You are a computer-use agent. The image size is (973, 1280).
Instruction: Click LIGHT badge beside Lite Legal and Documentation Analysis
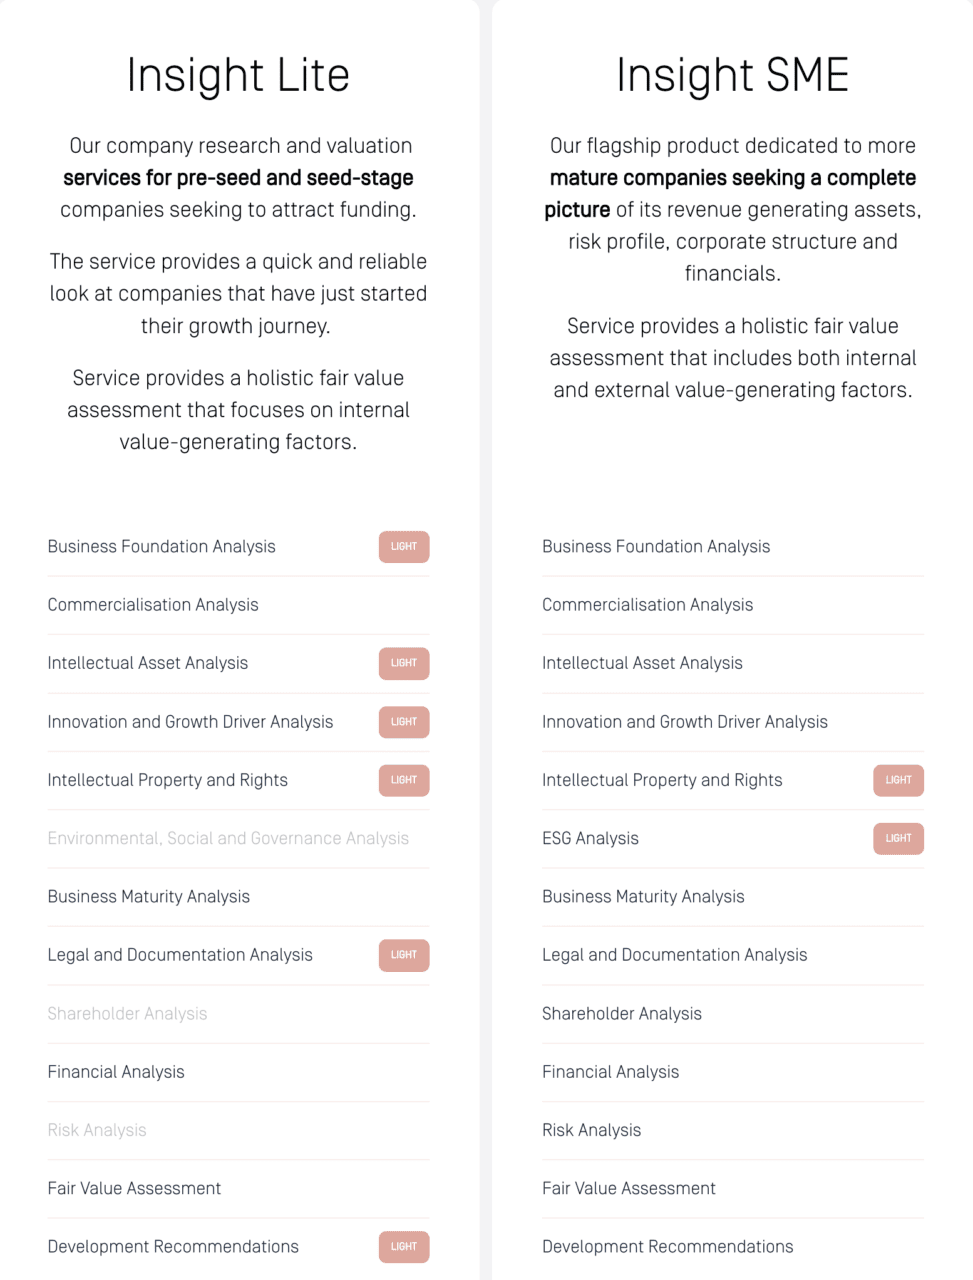point(404,955)
